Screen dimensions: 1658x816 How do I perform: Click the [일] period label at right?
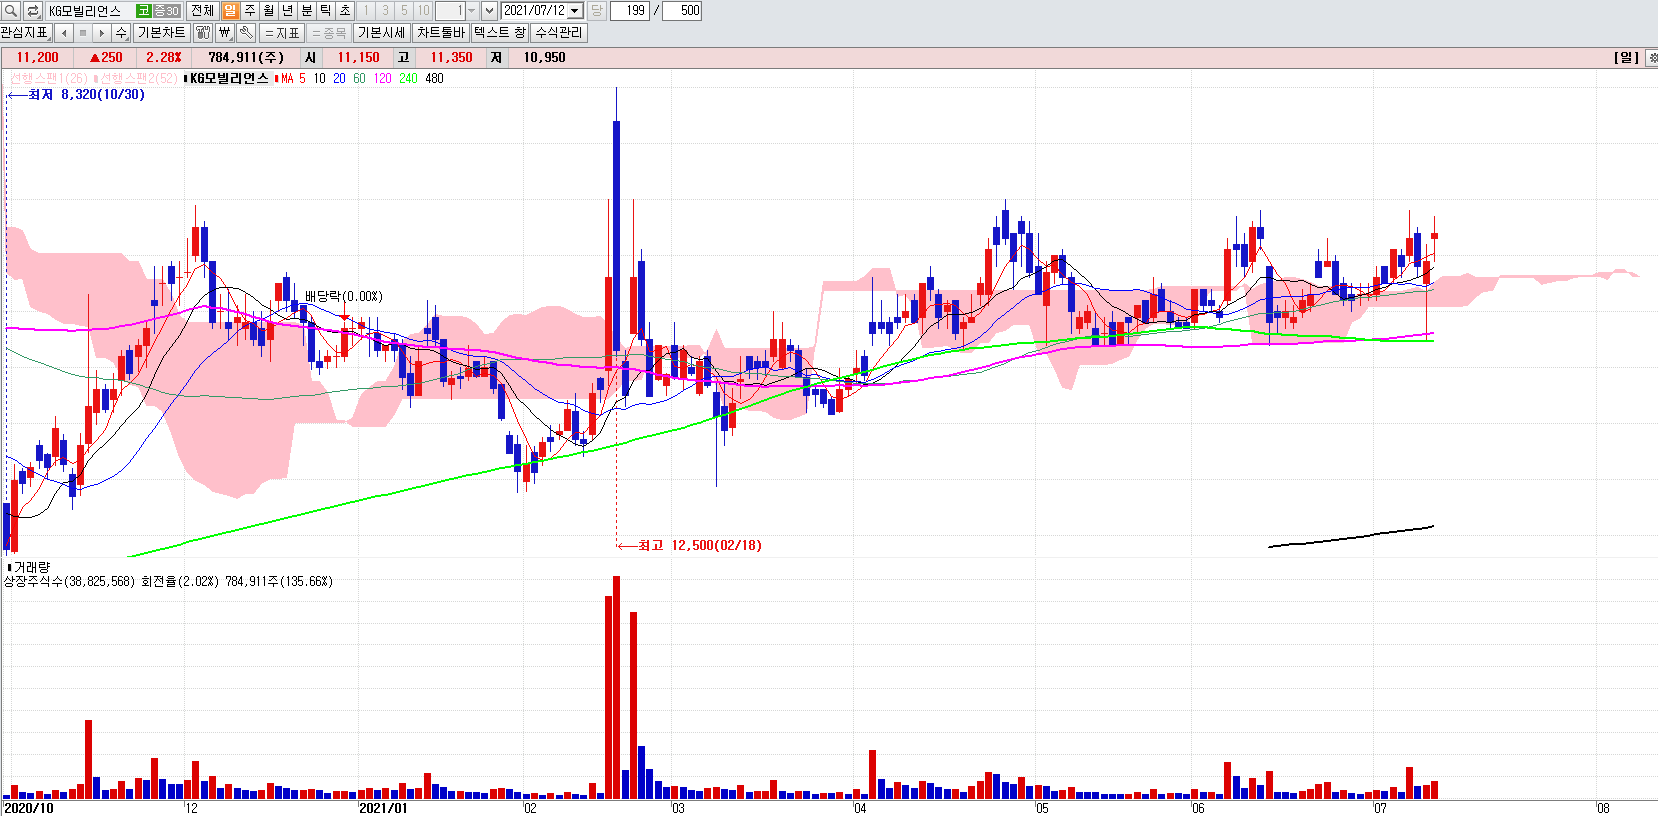[x=1627, y=58]
